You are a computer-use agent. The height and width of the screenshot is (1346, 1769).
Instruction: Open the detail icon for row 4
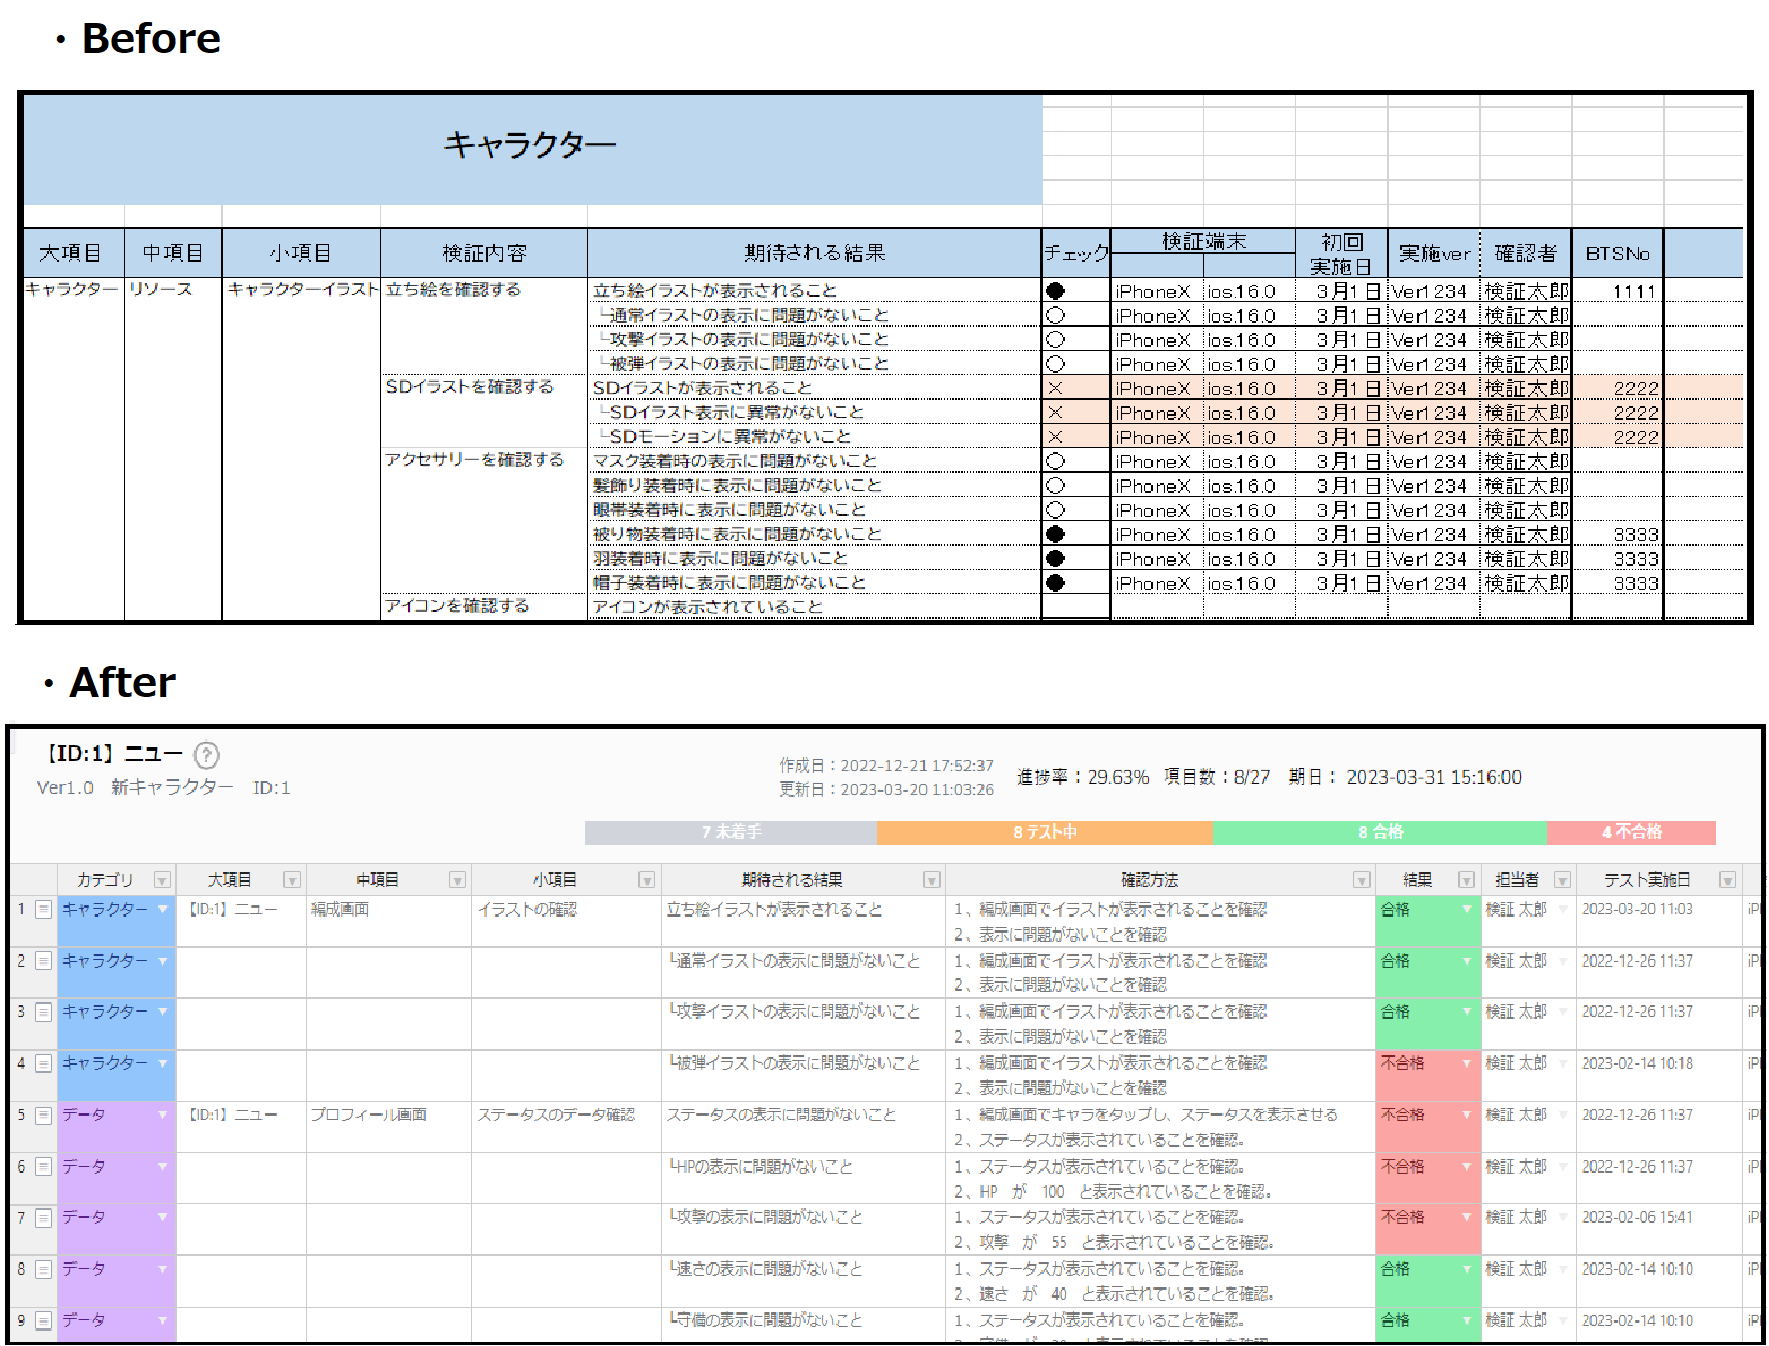click(x=43, y=1063)
